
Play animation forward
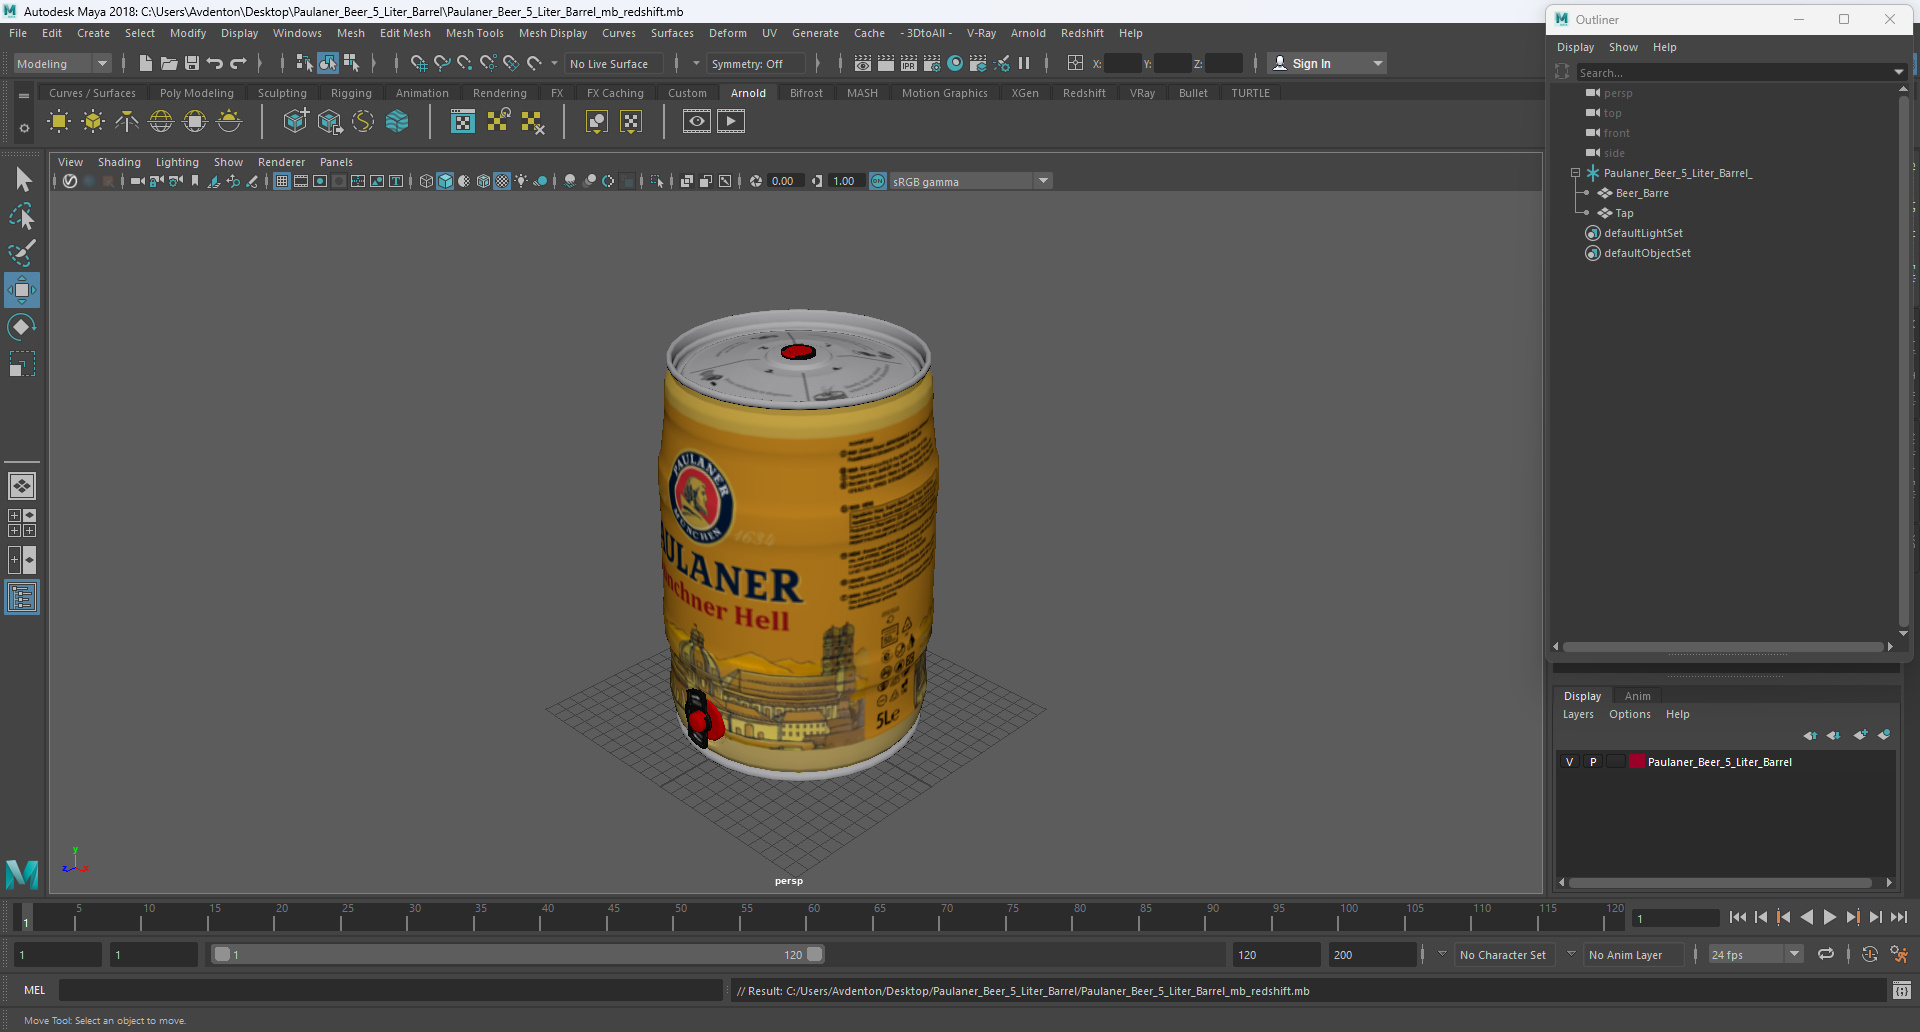1830,917
